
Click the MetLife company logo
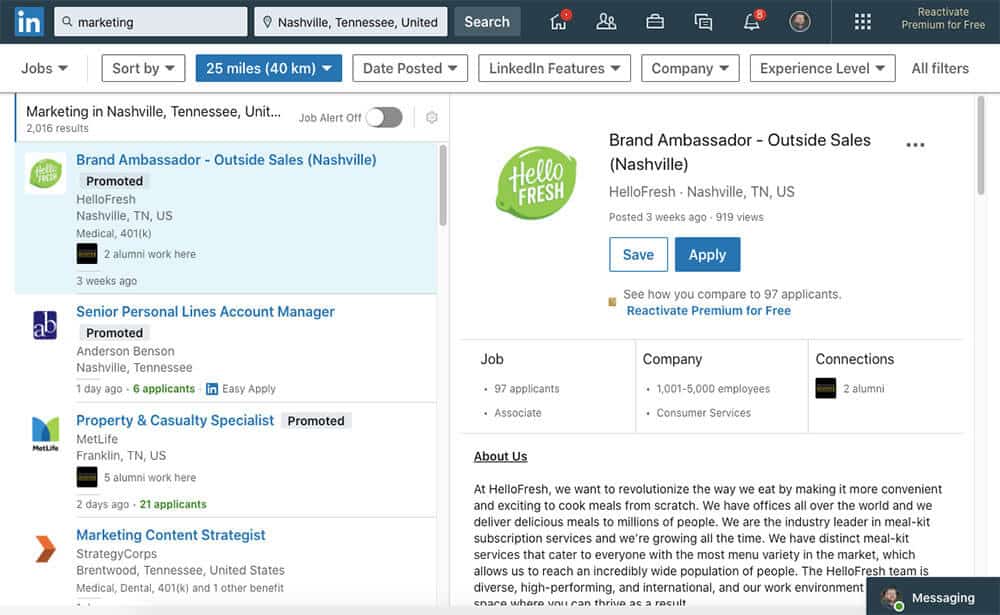[x=45, y=433]
